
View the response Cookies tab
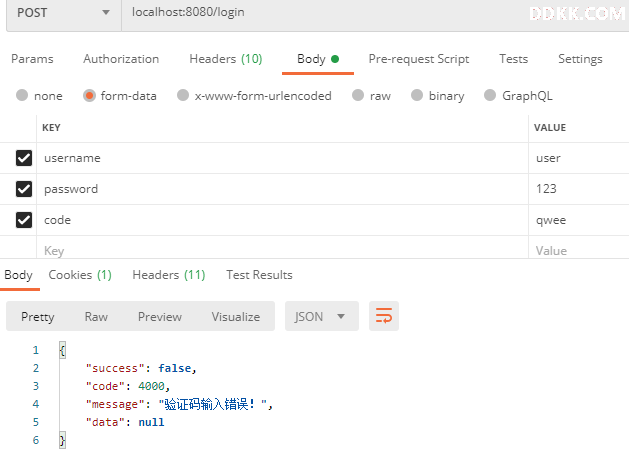coord(80,275)
